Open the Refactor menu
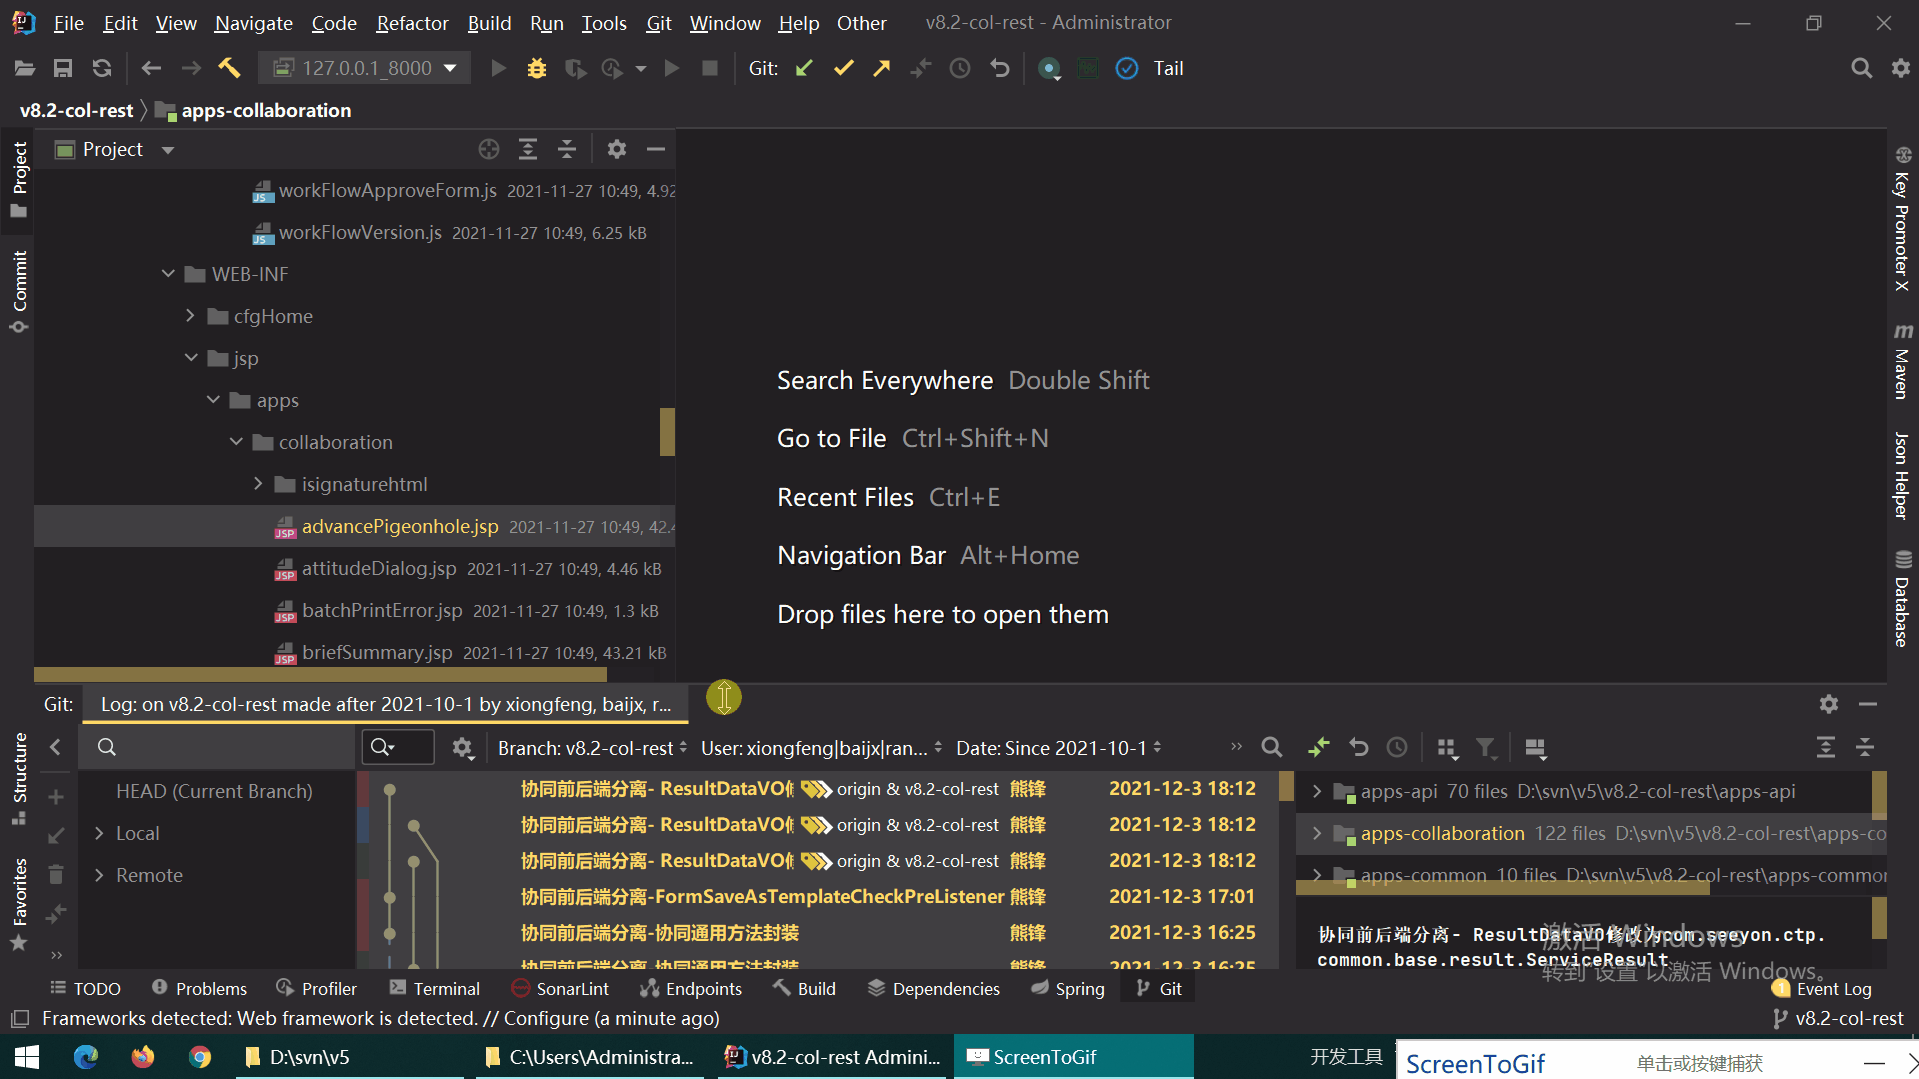 tap(412, 22)
